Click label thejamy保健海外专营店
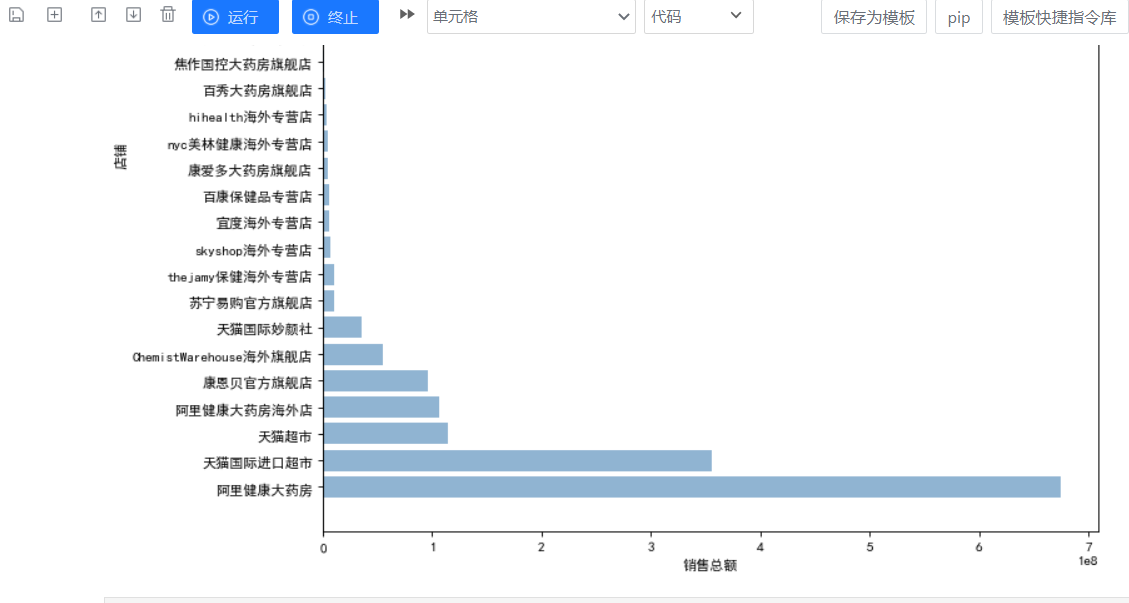Screen dimensions: 1129x603 click(x=240, y=277)
